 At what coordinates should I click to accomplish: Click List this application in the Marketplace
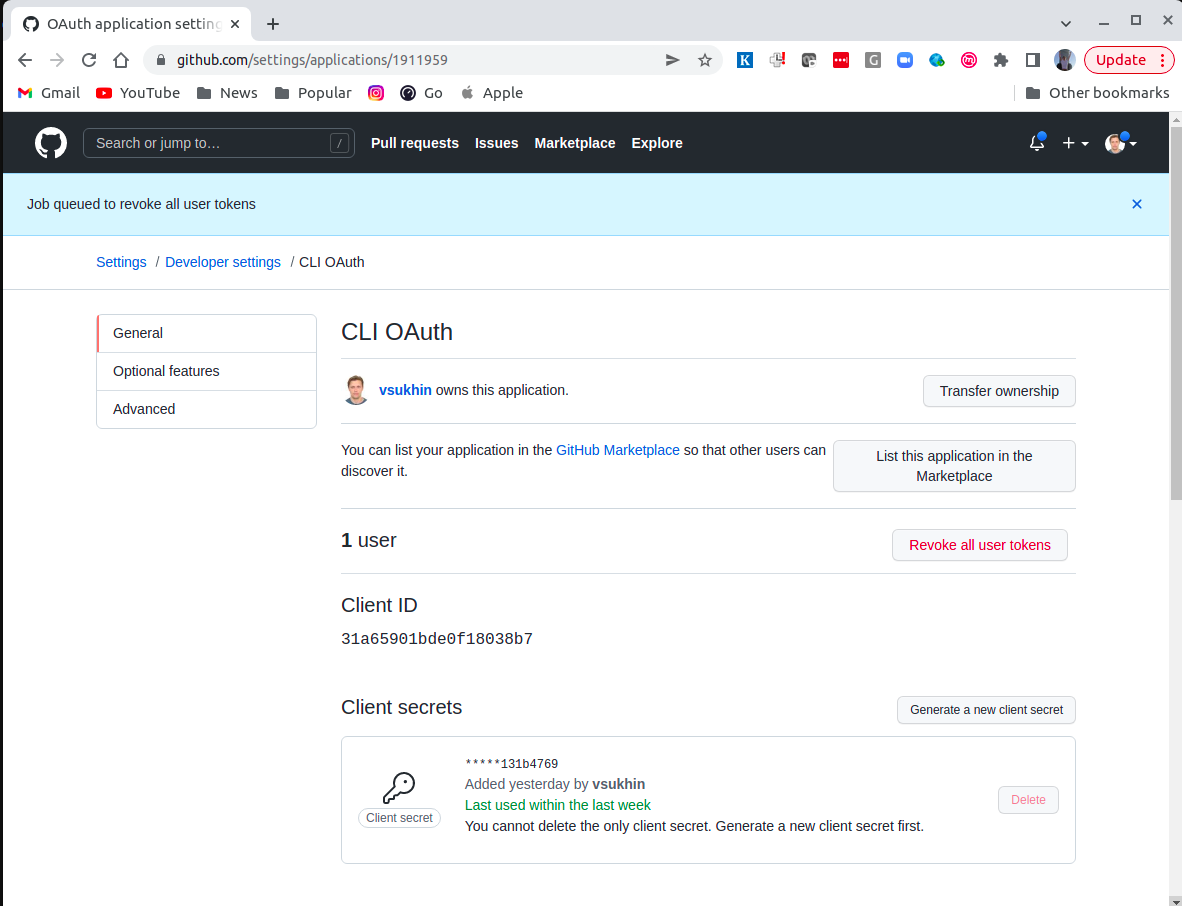[954, 466]
